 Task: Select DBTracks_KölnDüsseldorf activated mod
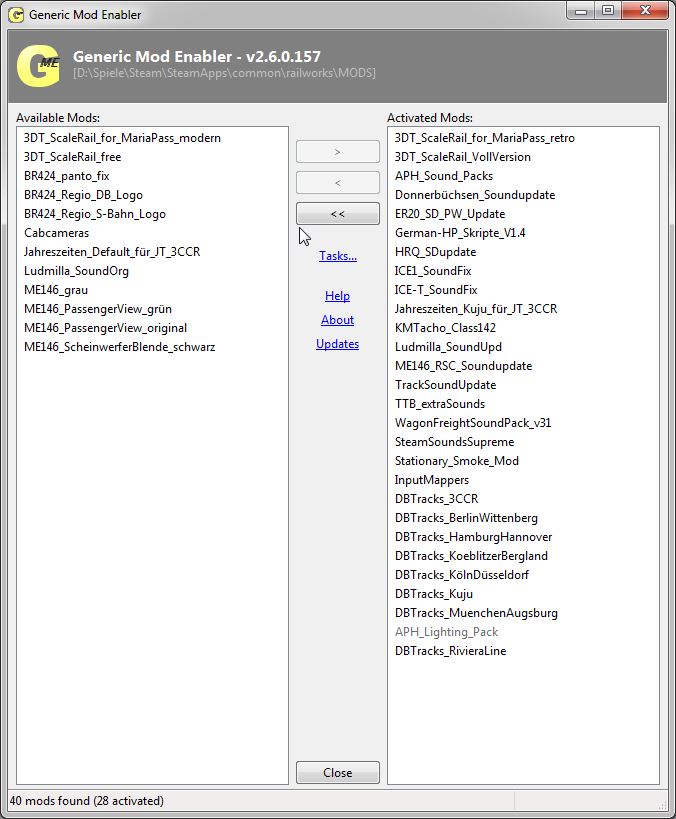tap(462, 575)
